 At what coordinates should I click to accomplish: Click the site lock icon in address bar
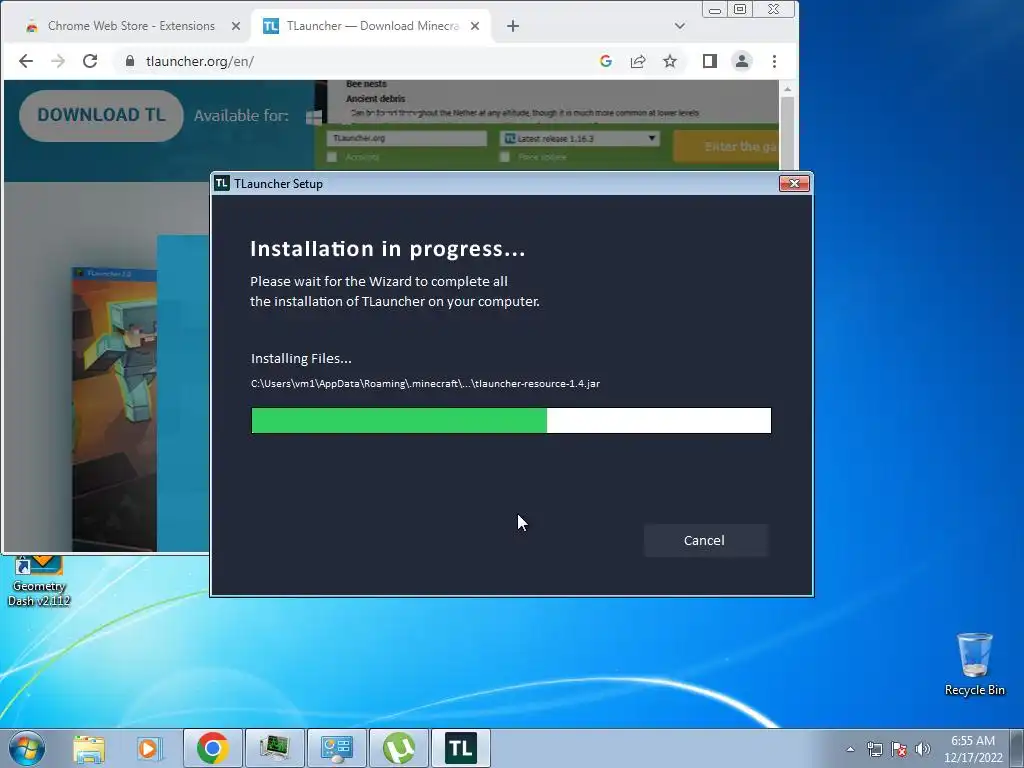pos(130,61)
